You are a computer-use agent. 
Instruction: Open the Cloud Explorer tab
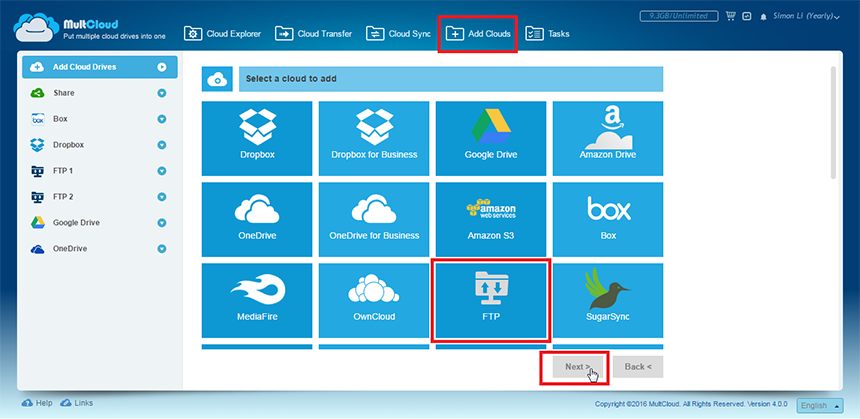[223, 34]
